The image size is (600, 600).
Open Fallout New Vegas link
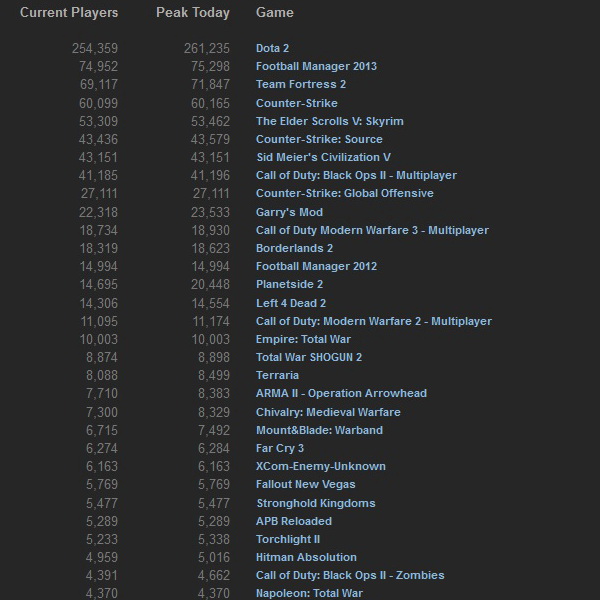[305, 484]
